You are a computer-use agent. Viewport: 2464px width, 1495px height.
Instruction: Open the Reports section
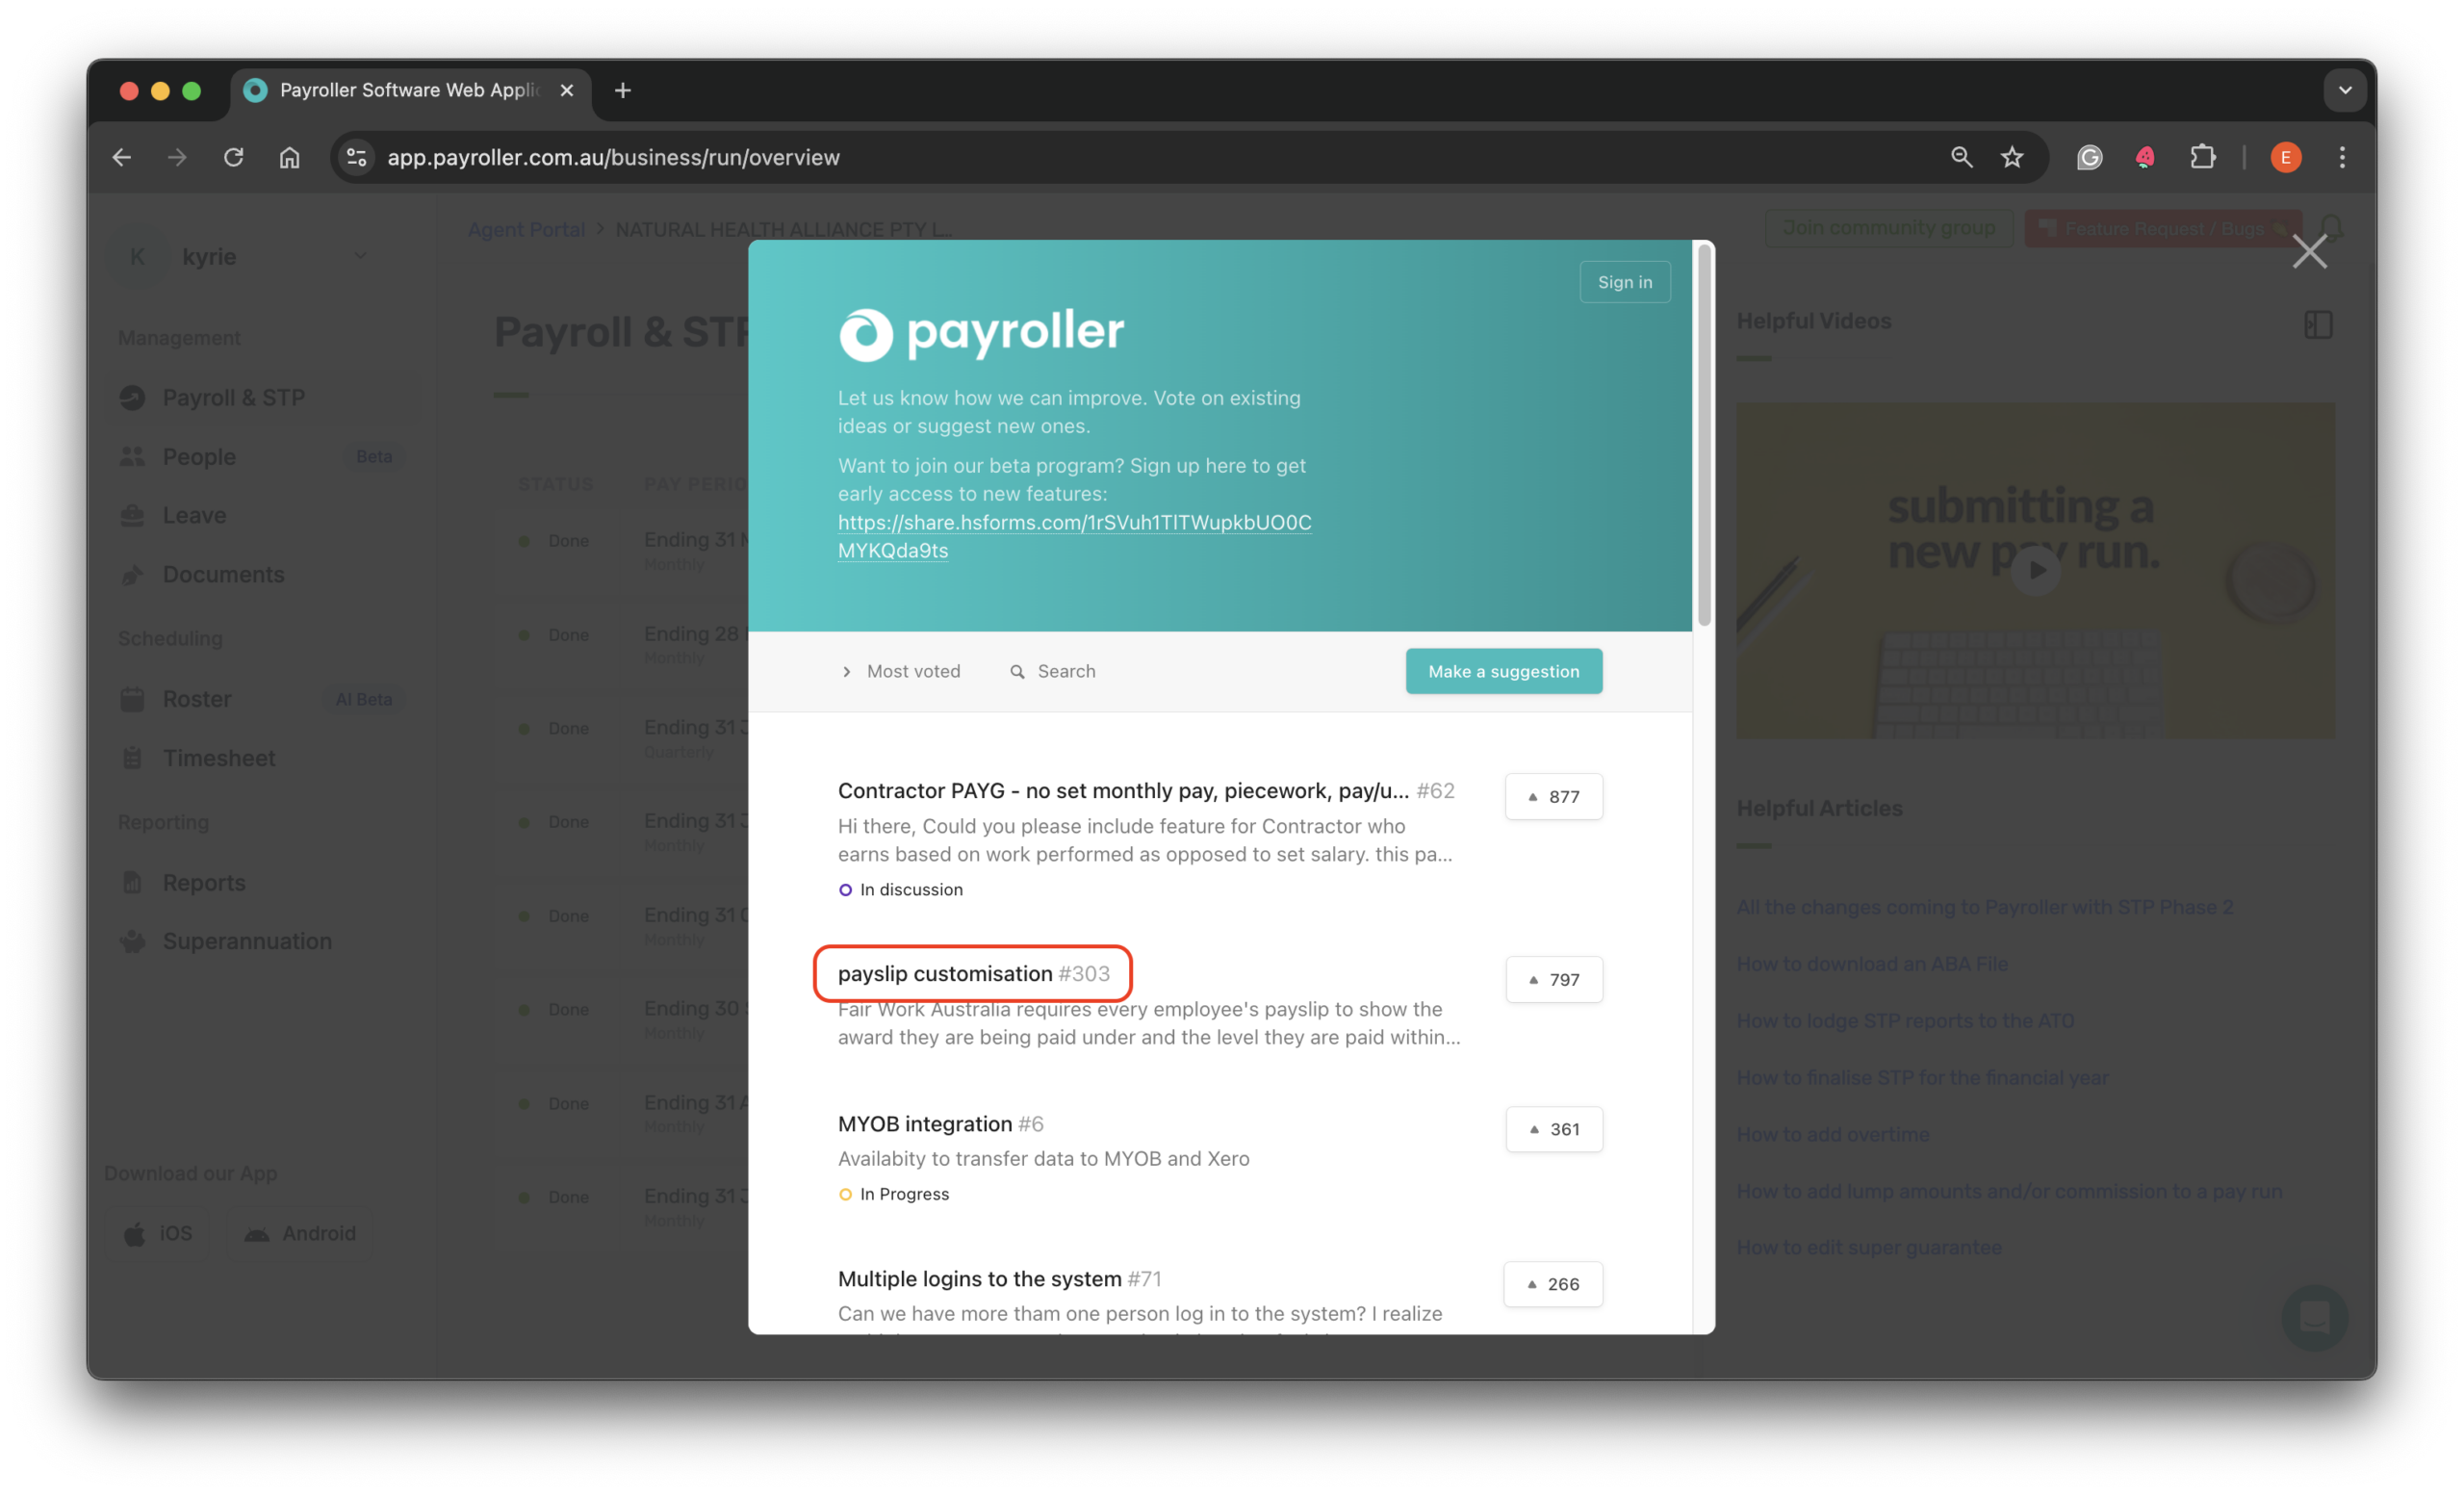coord(208,882)
